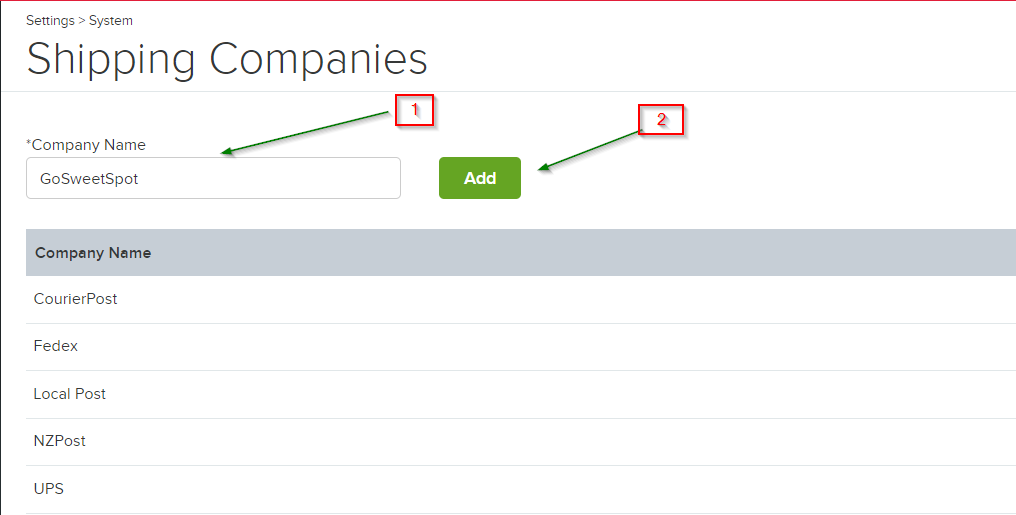Viewport: 1016px width, 515px height.
Task: Click the green arrow pointing to the input field
Action: 305,132
